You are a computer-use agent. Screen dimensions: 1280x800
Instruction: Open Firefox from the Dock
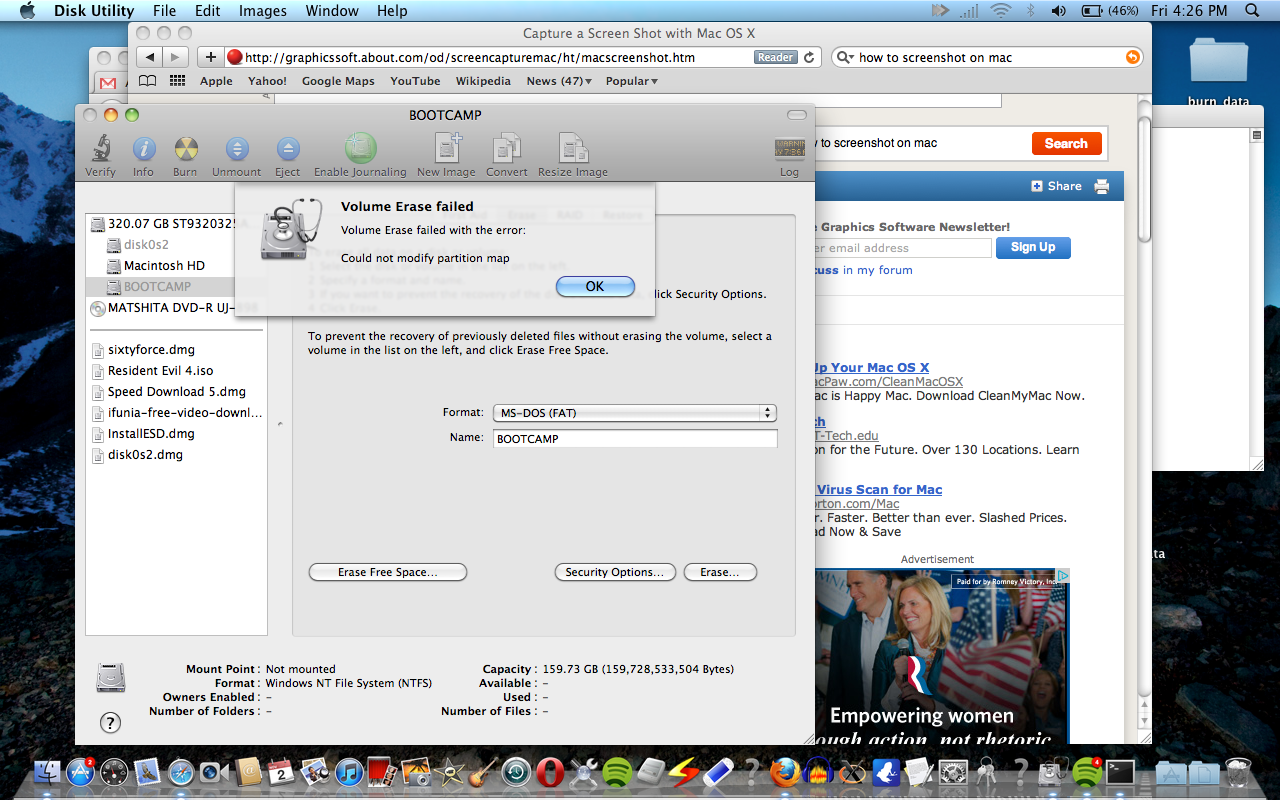[x=785, y=772]
